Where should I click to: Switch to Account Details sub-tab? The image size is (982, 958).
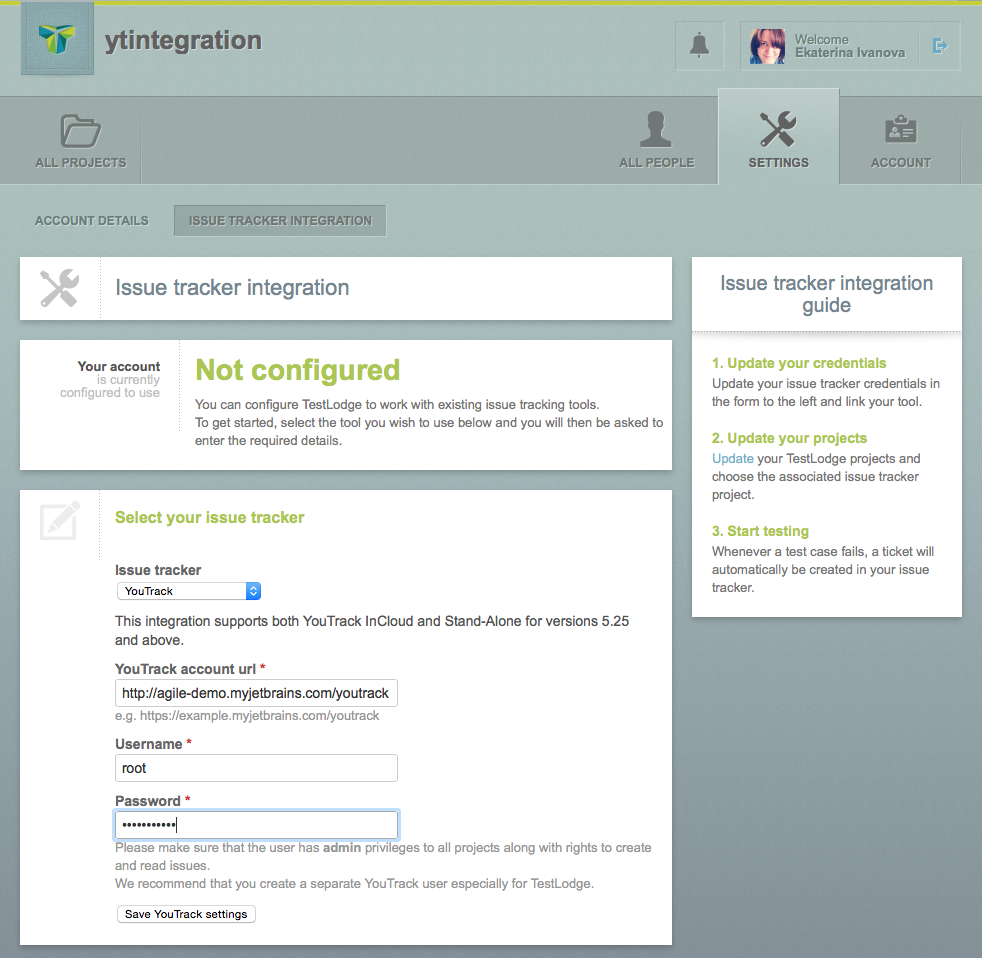(91, 221)
